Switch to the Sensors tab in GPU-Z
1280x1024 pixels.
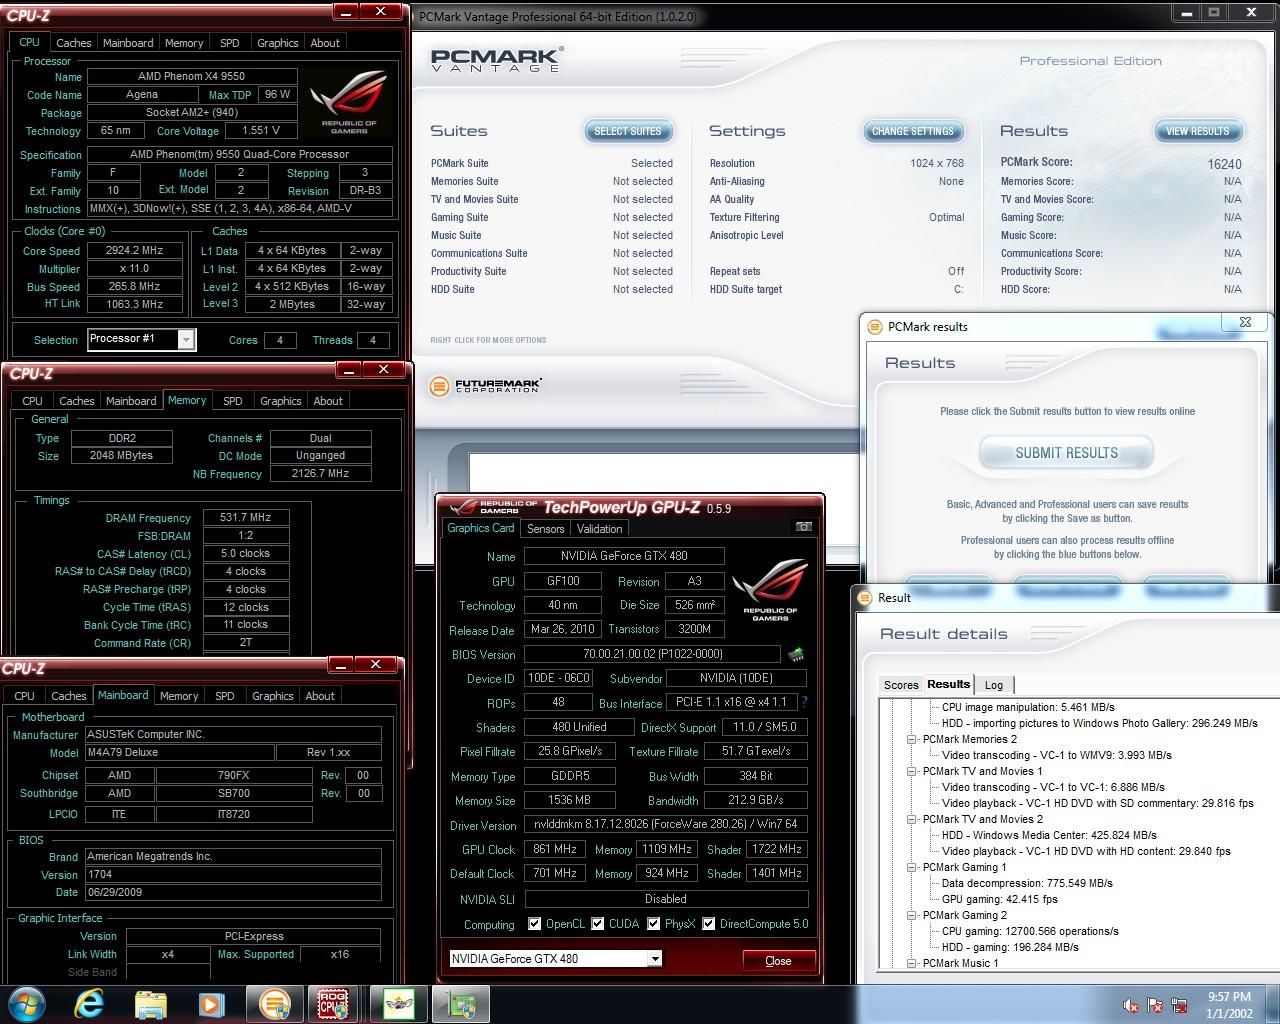pos(546,529)
